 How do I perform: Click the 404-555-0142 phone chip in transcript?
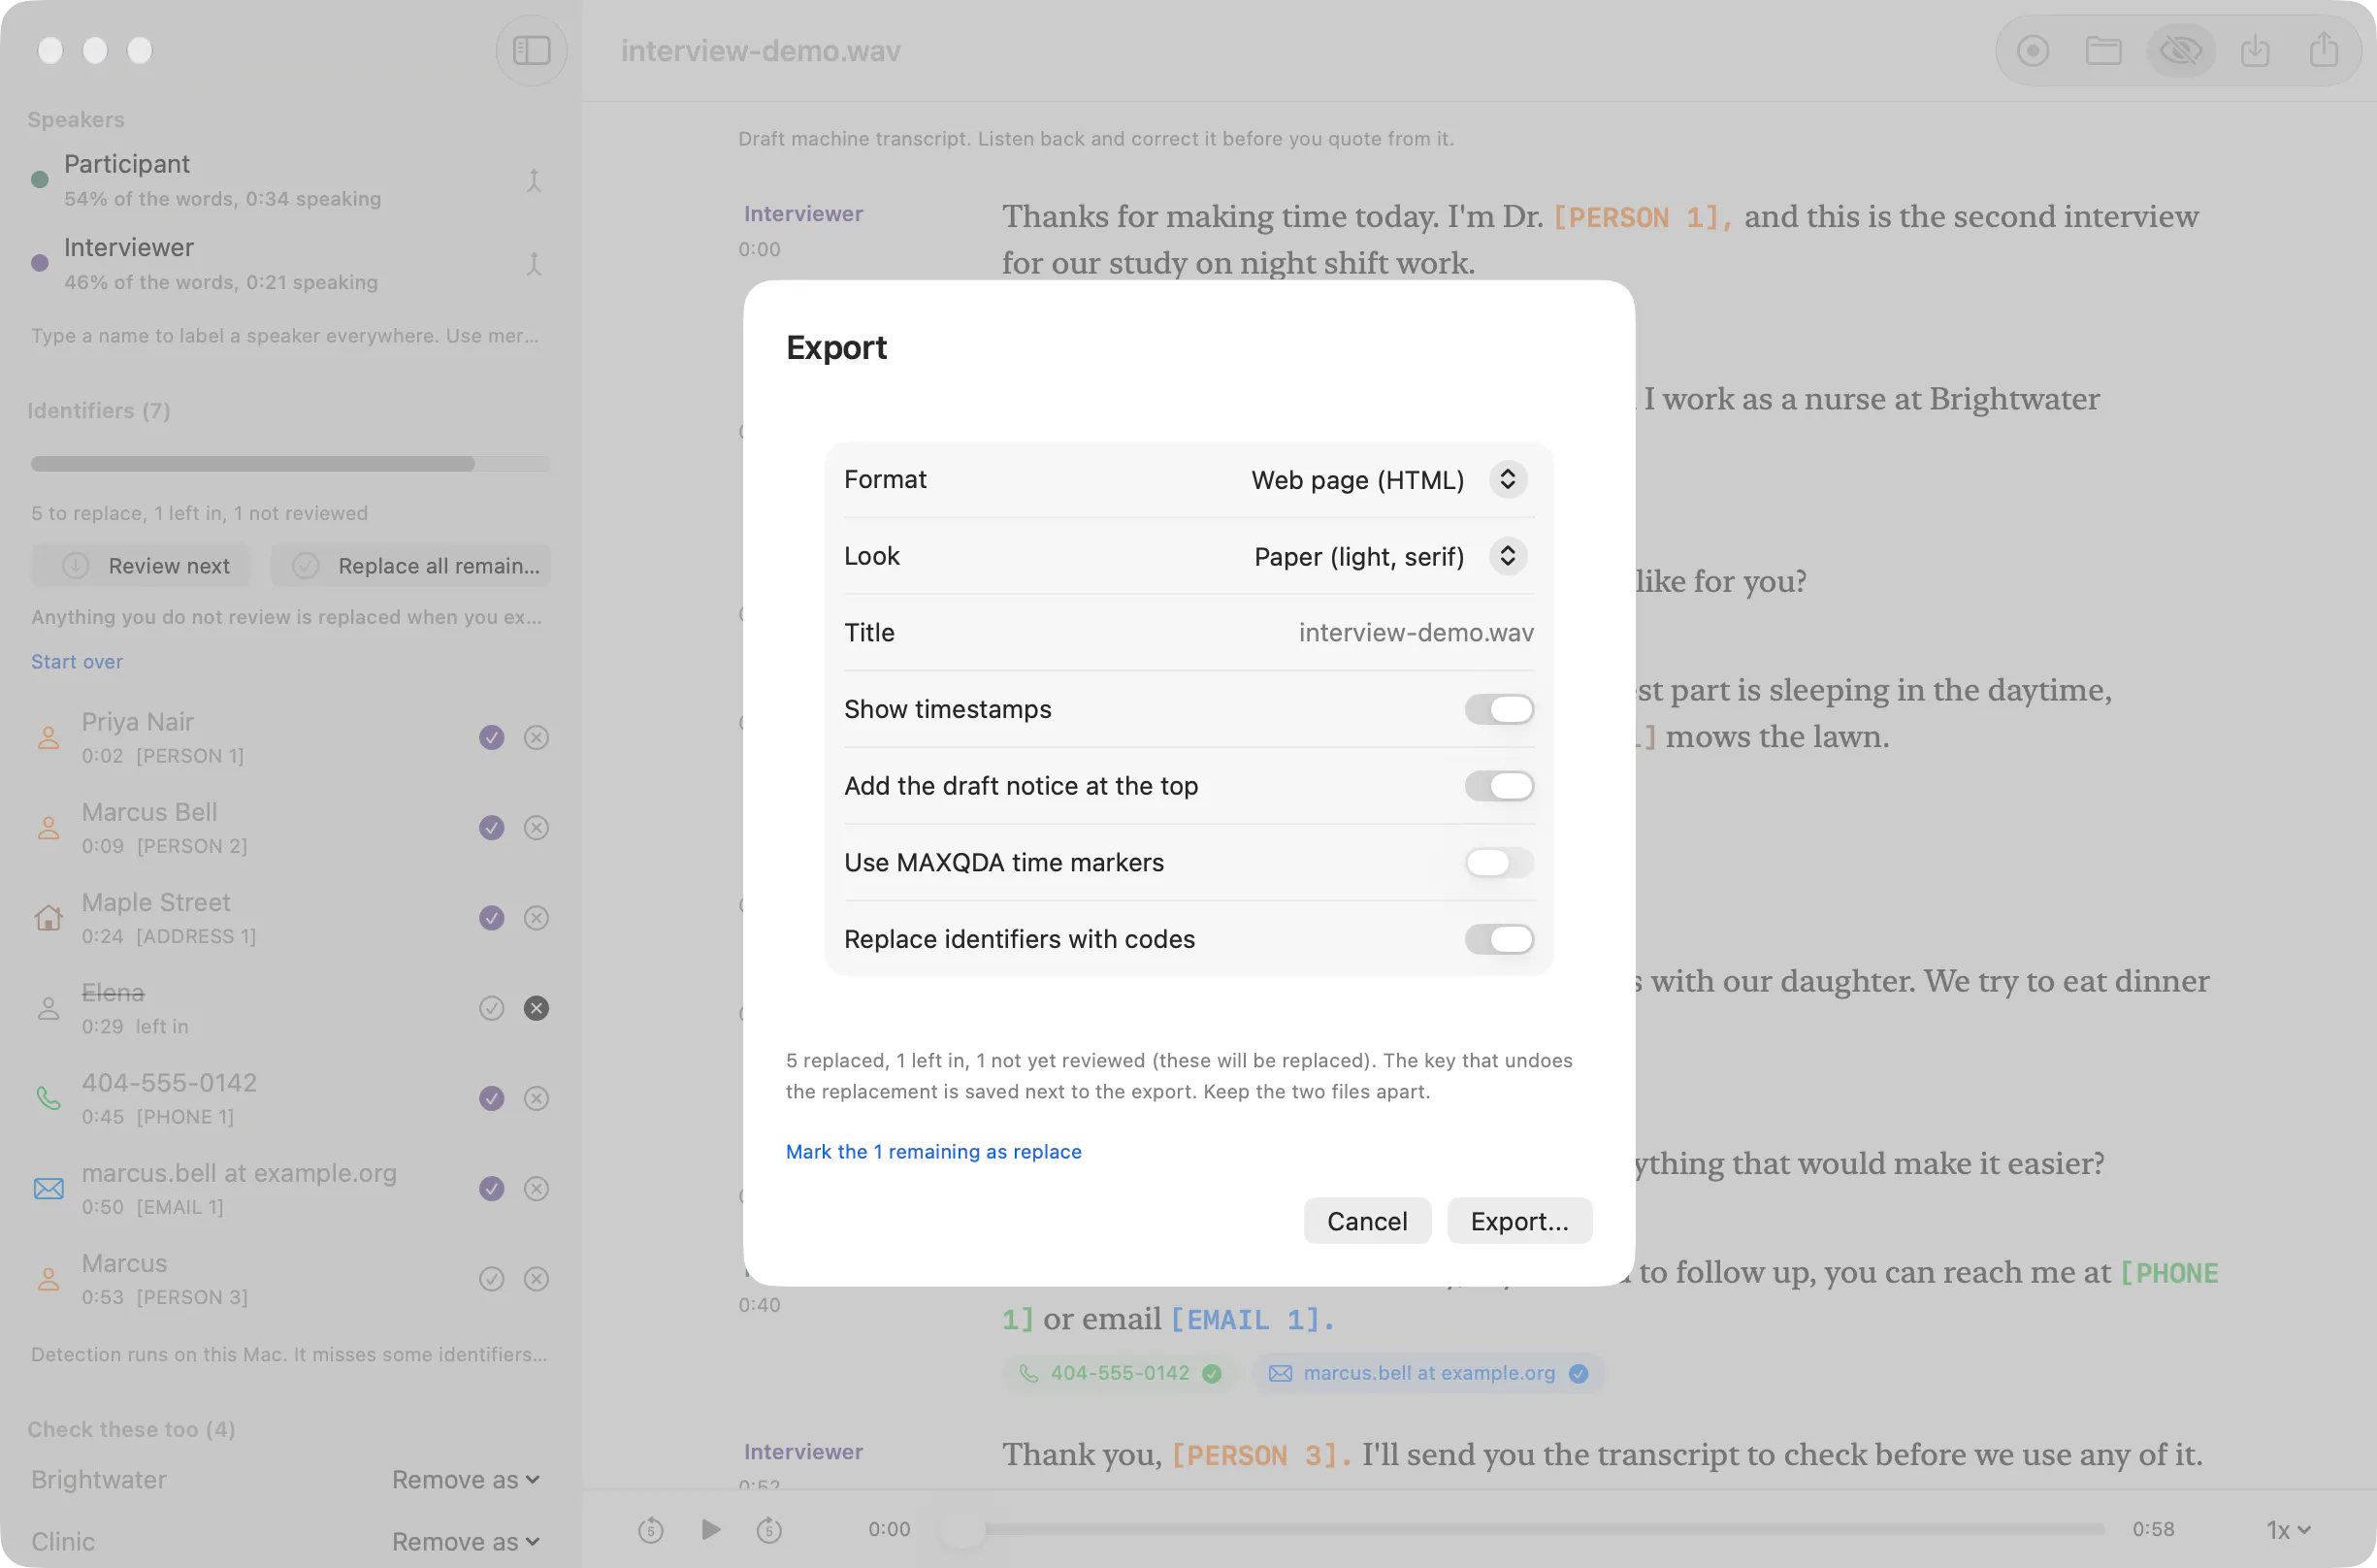[1121, 1373]
